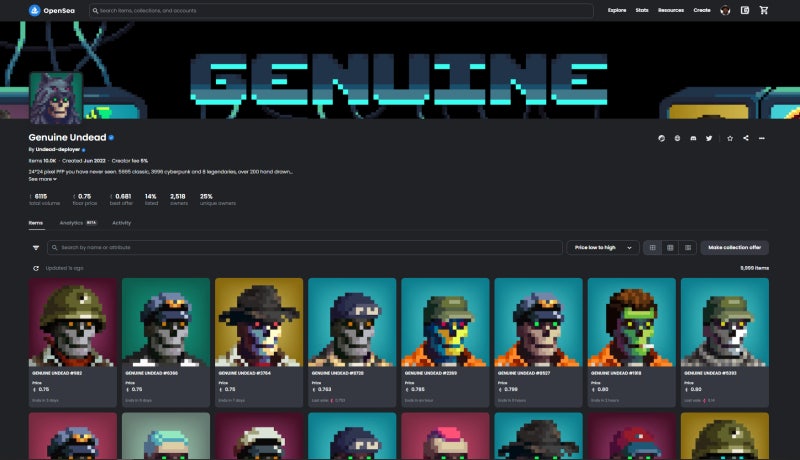
Task: Switch to compact grid view
Action: pos(670,247)
